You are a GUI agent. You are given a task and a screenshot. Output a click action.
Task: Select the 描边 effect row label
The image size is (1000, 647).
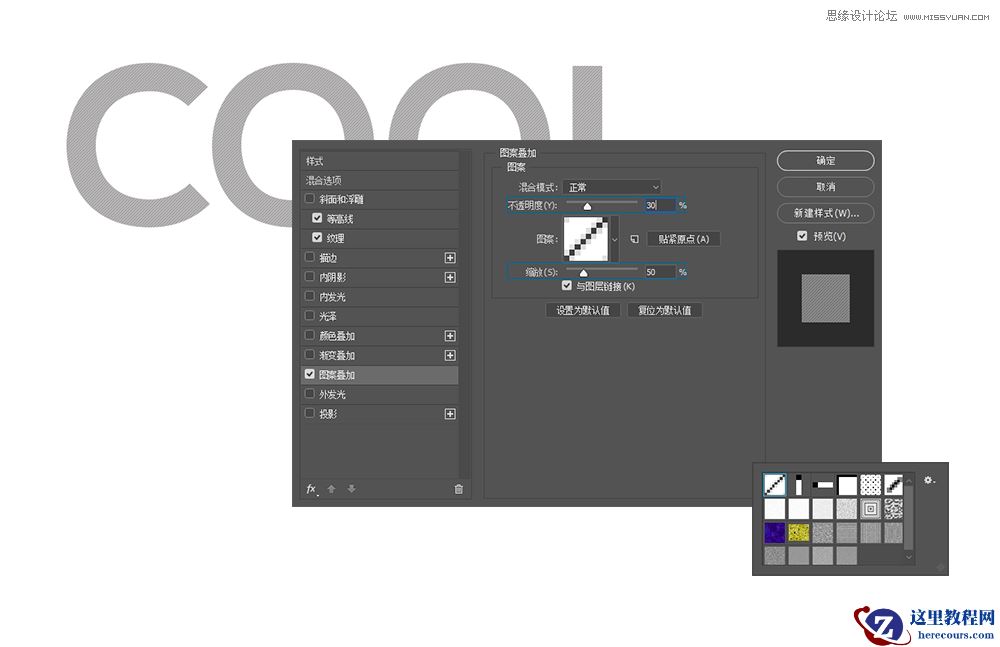(x=328, y=258)
